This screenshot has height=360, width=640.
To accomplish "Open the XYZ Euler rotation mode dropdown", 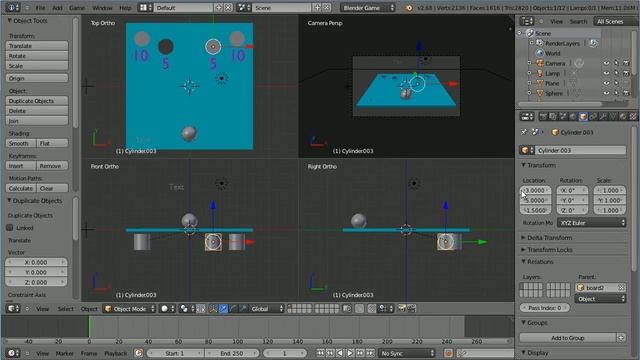I will tap(592, 223).
